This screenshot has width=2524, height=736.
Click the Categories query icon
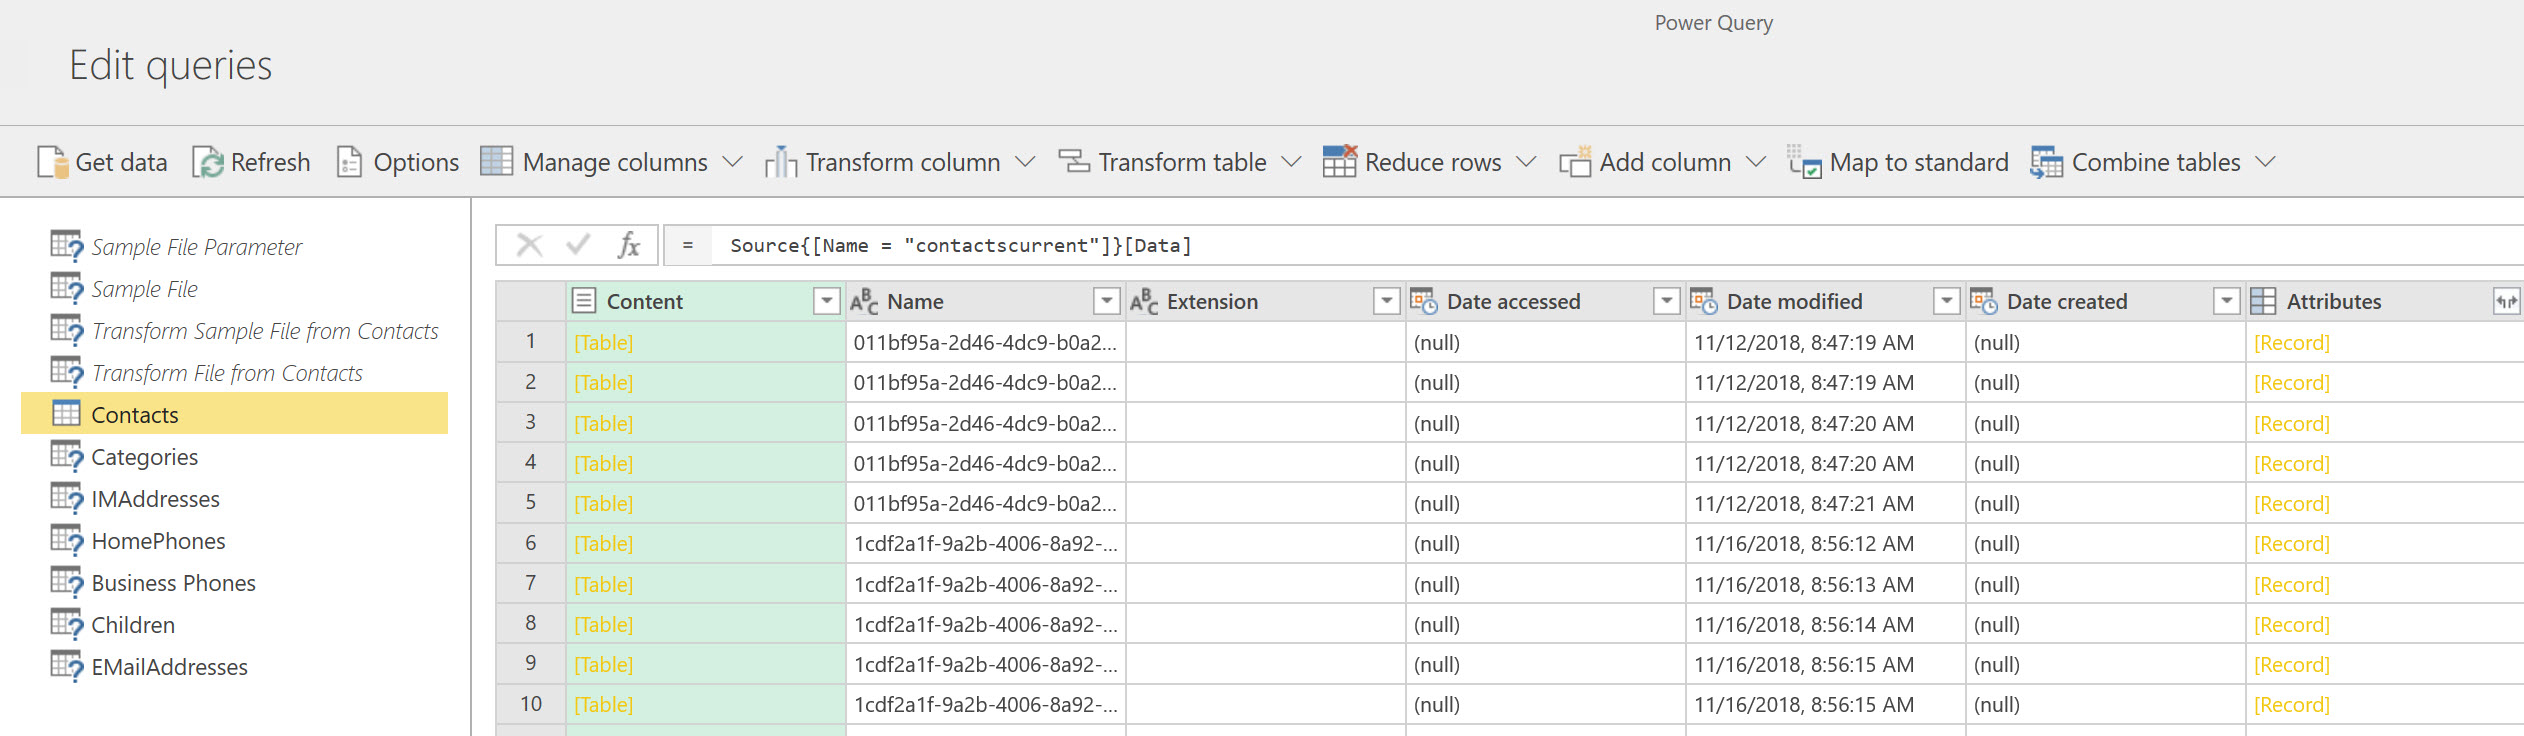tap(67, 456)
